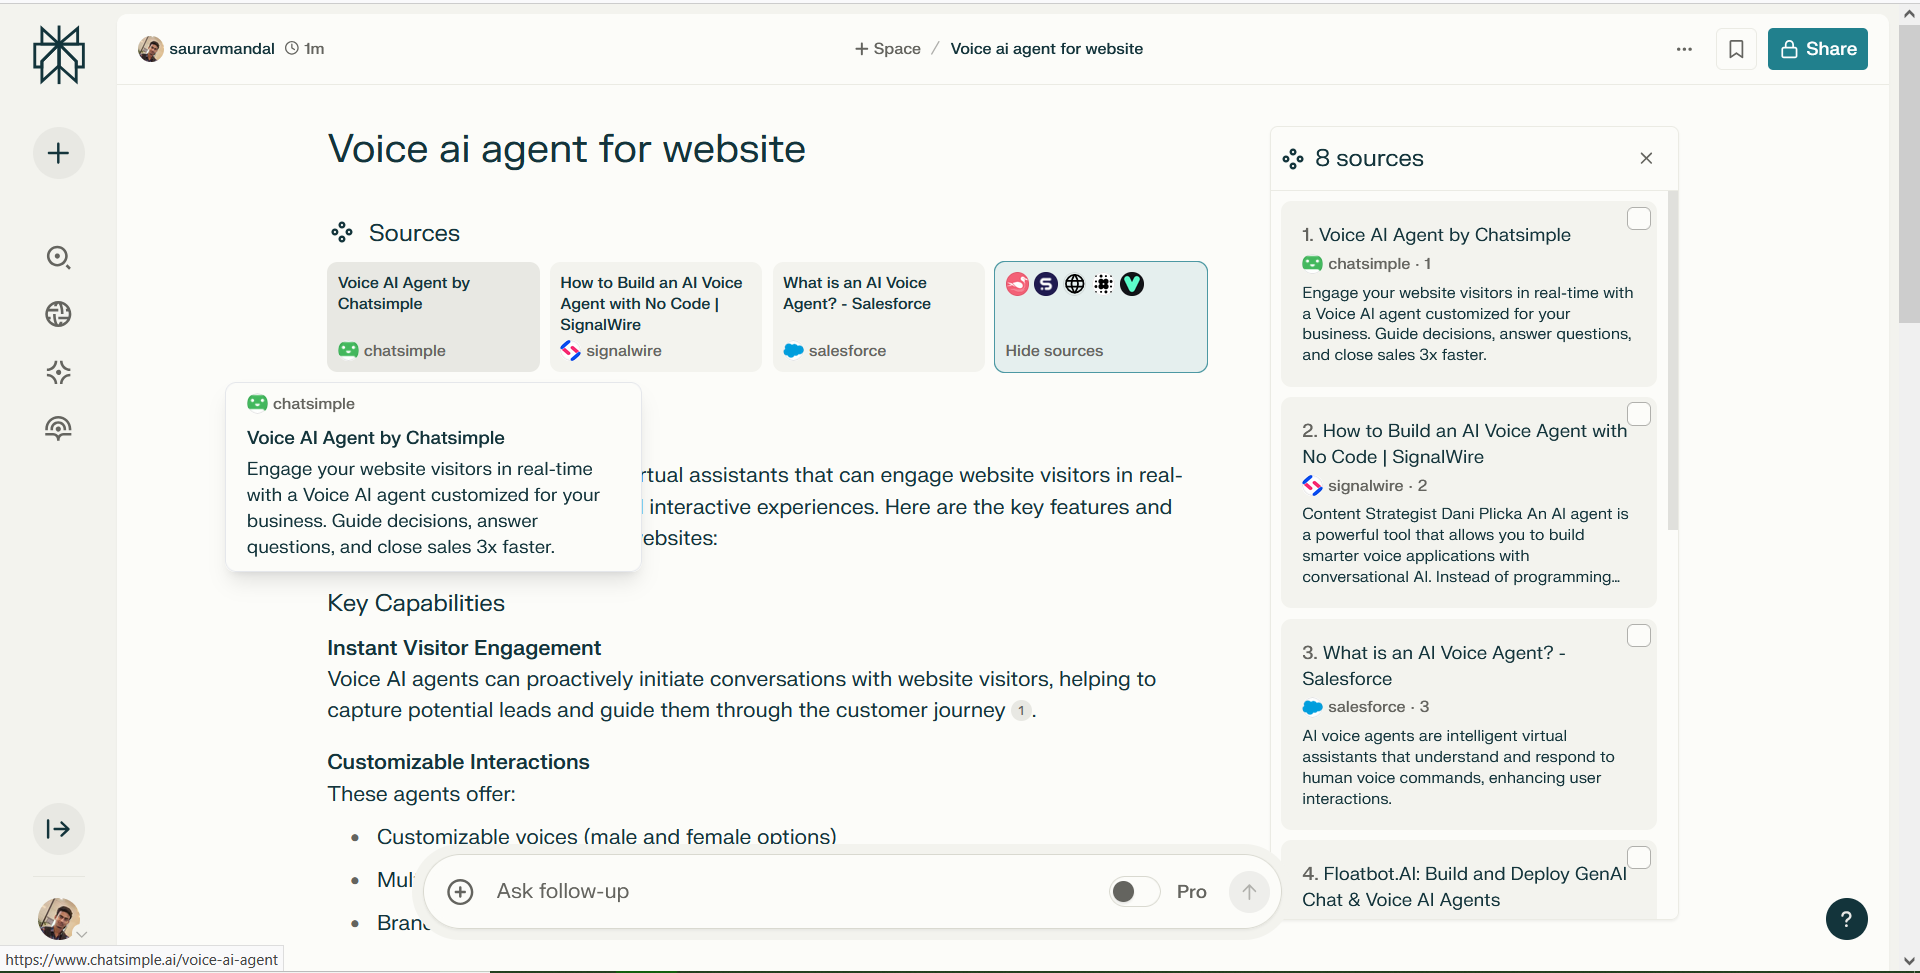
Task: Select the SignalWire source checkbox
Action: point(1639,413)
